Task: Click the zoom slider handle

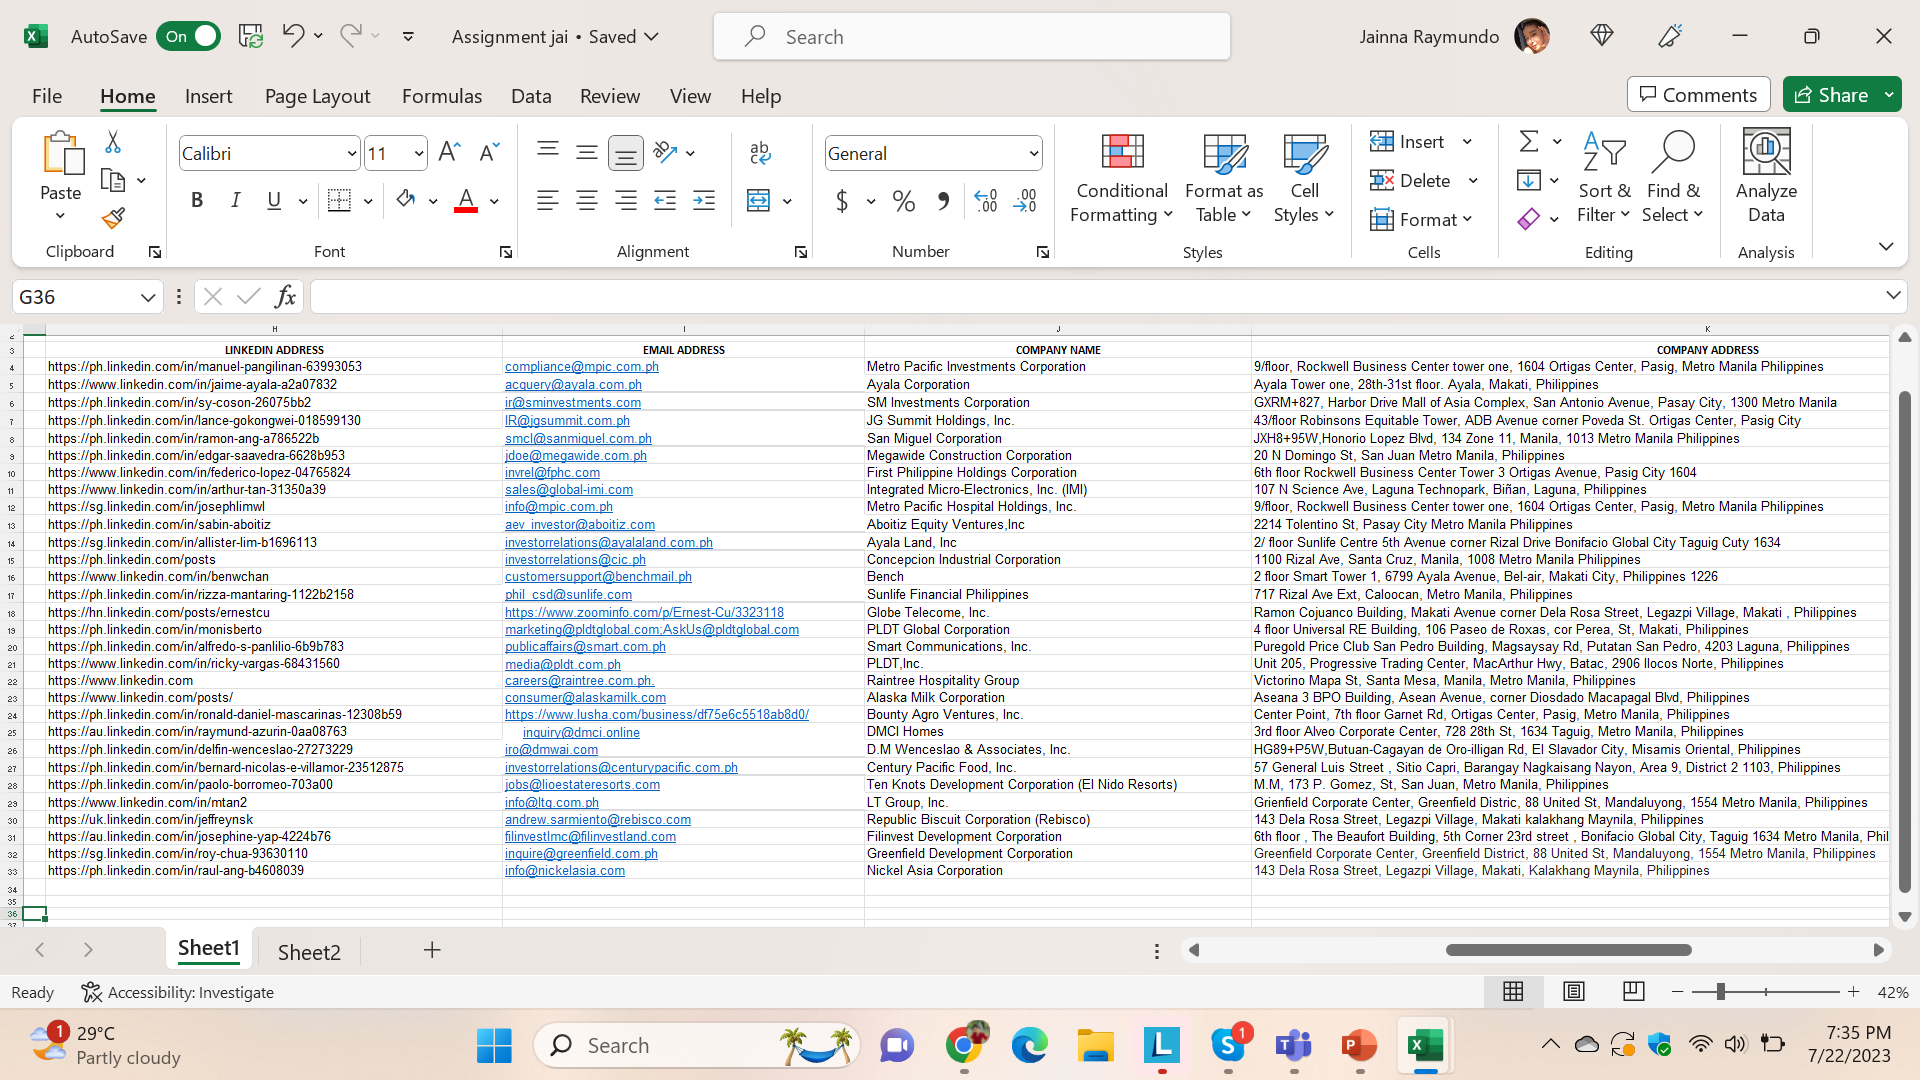Action: (1720, 992)
